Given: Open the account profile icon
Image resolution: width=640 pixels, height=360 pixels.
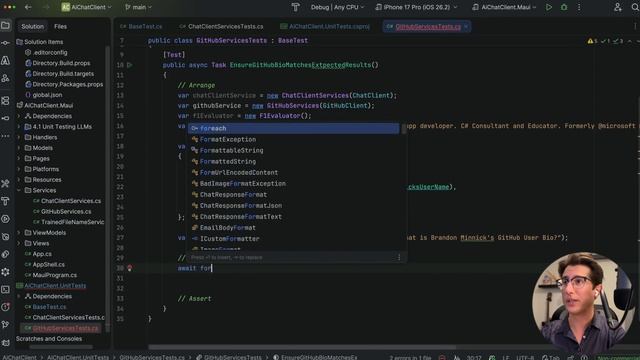Looking at the screenshot, I should coord(618,7).
